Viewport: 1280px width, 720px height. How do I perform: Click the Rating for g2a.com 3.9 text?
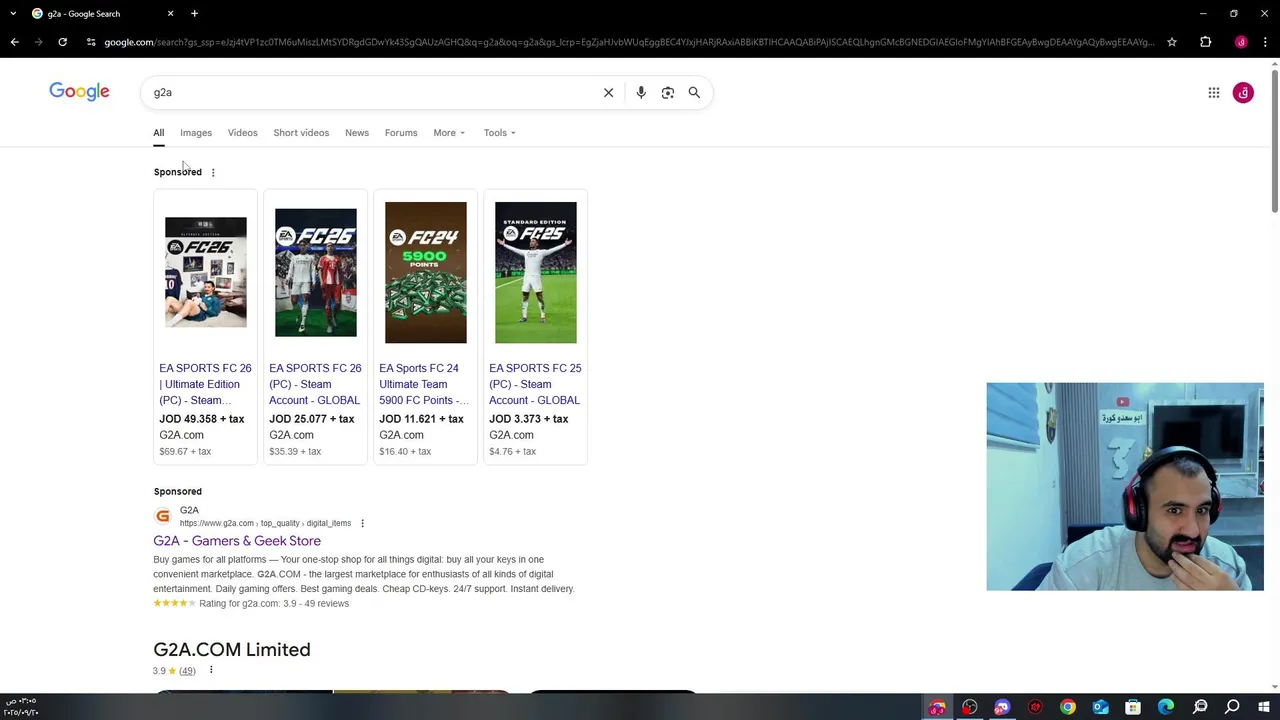[274, 604]
